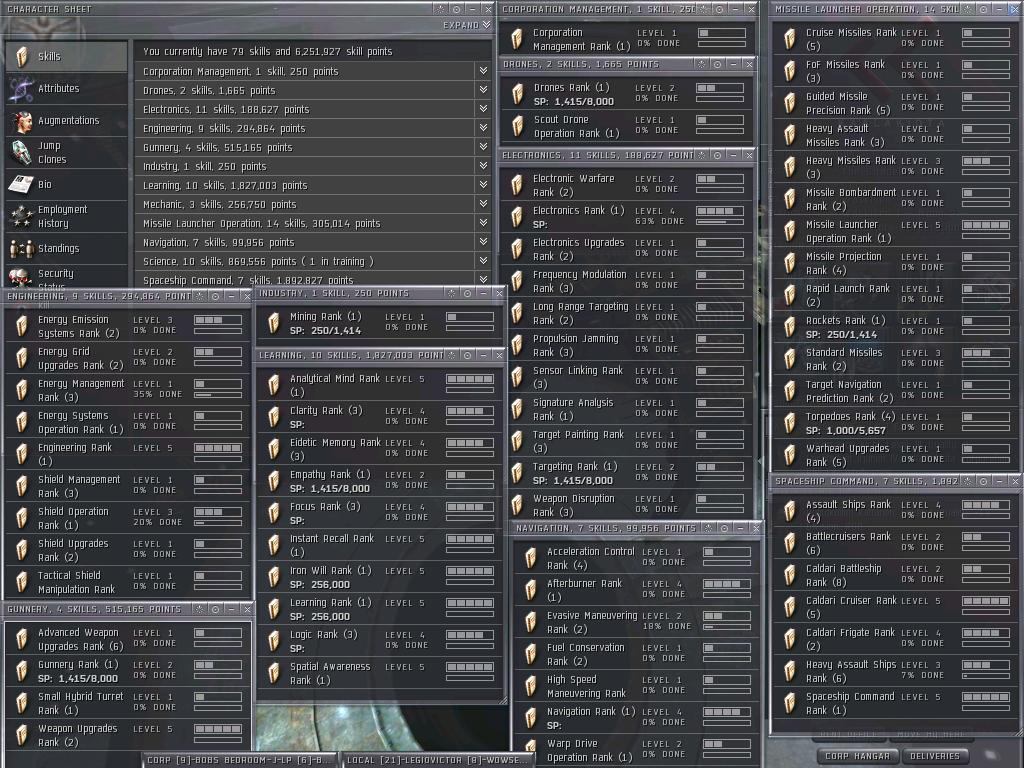Click the Afterburner skill book icon
The image size is (1024, 768).
pos(532,590)
